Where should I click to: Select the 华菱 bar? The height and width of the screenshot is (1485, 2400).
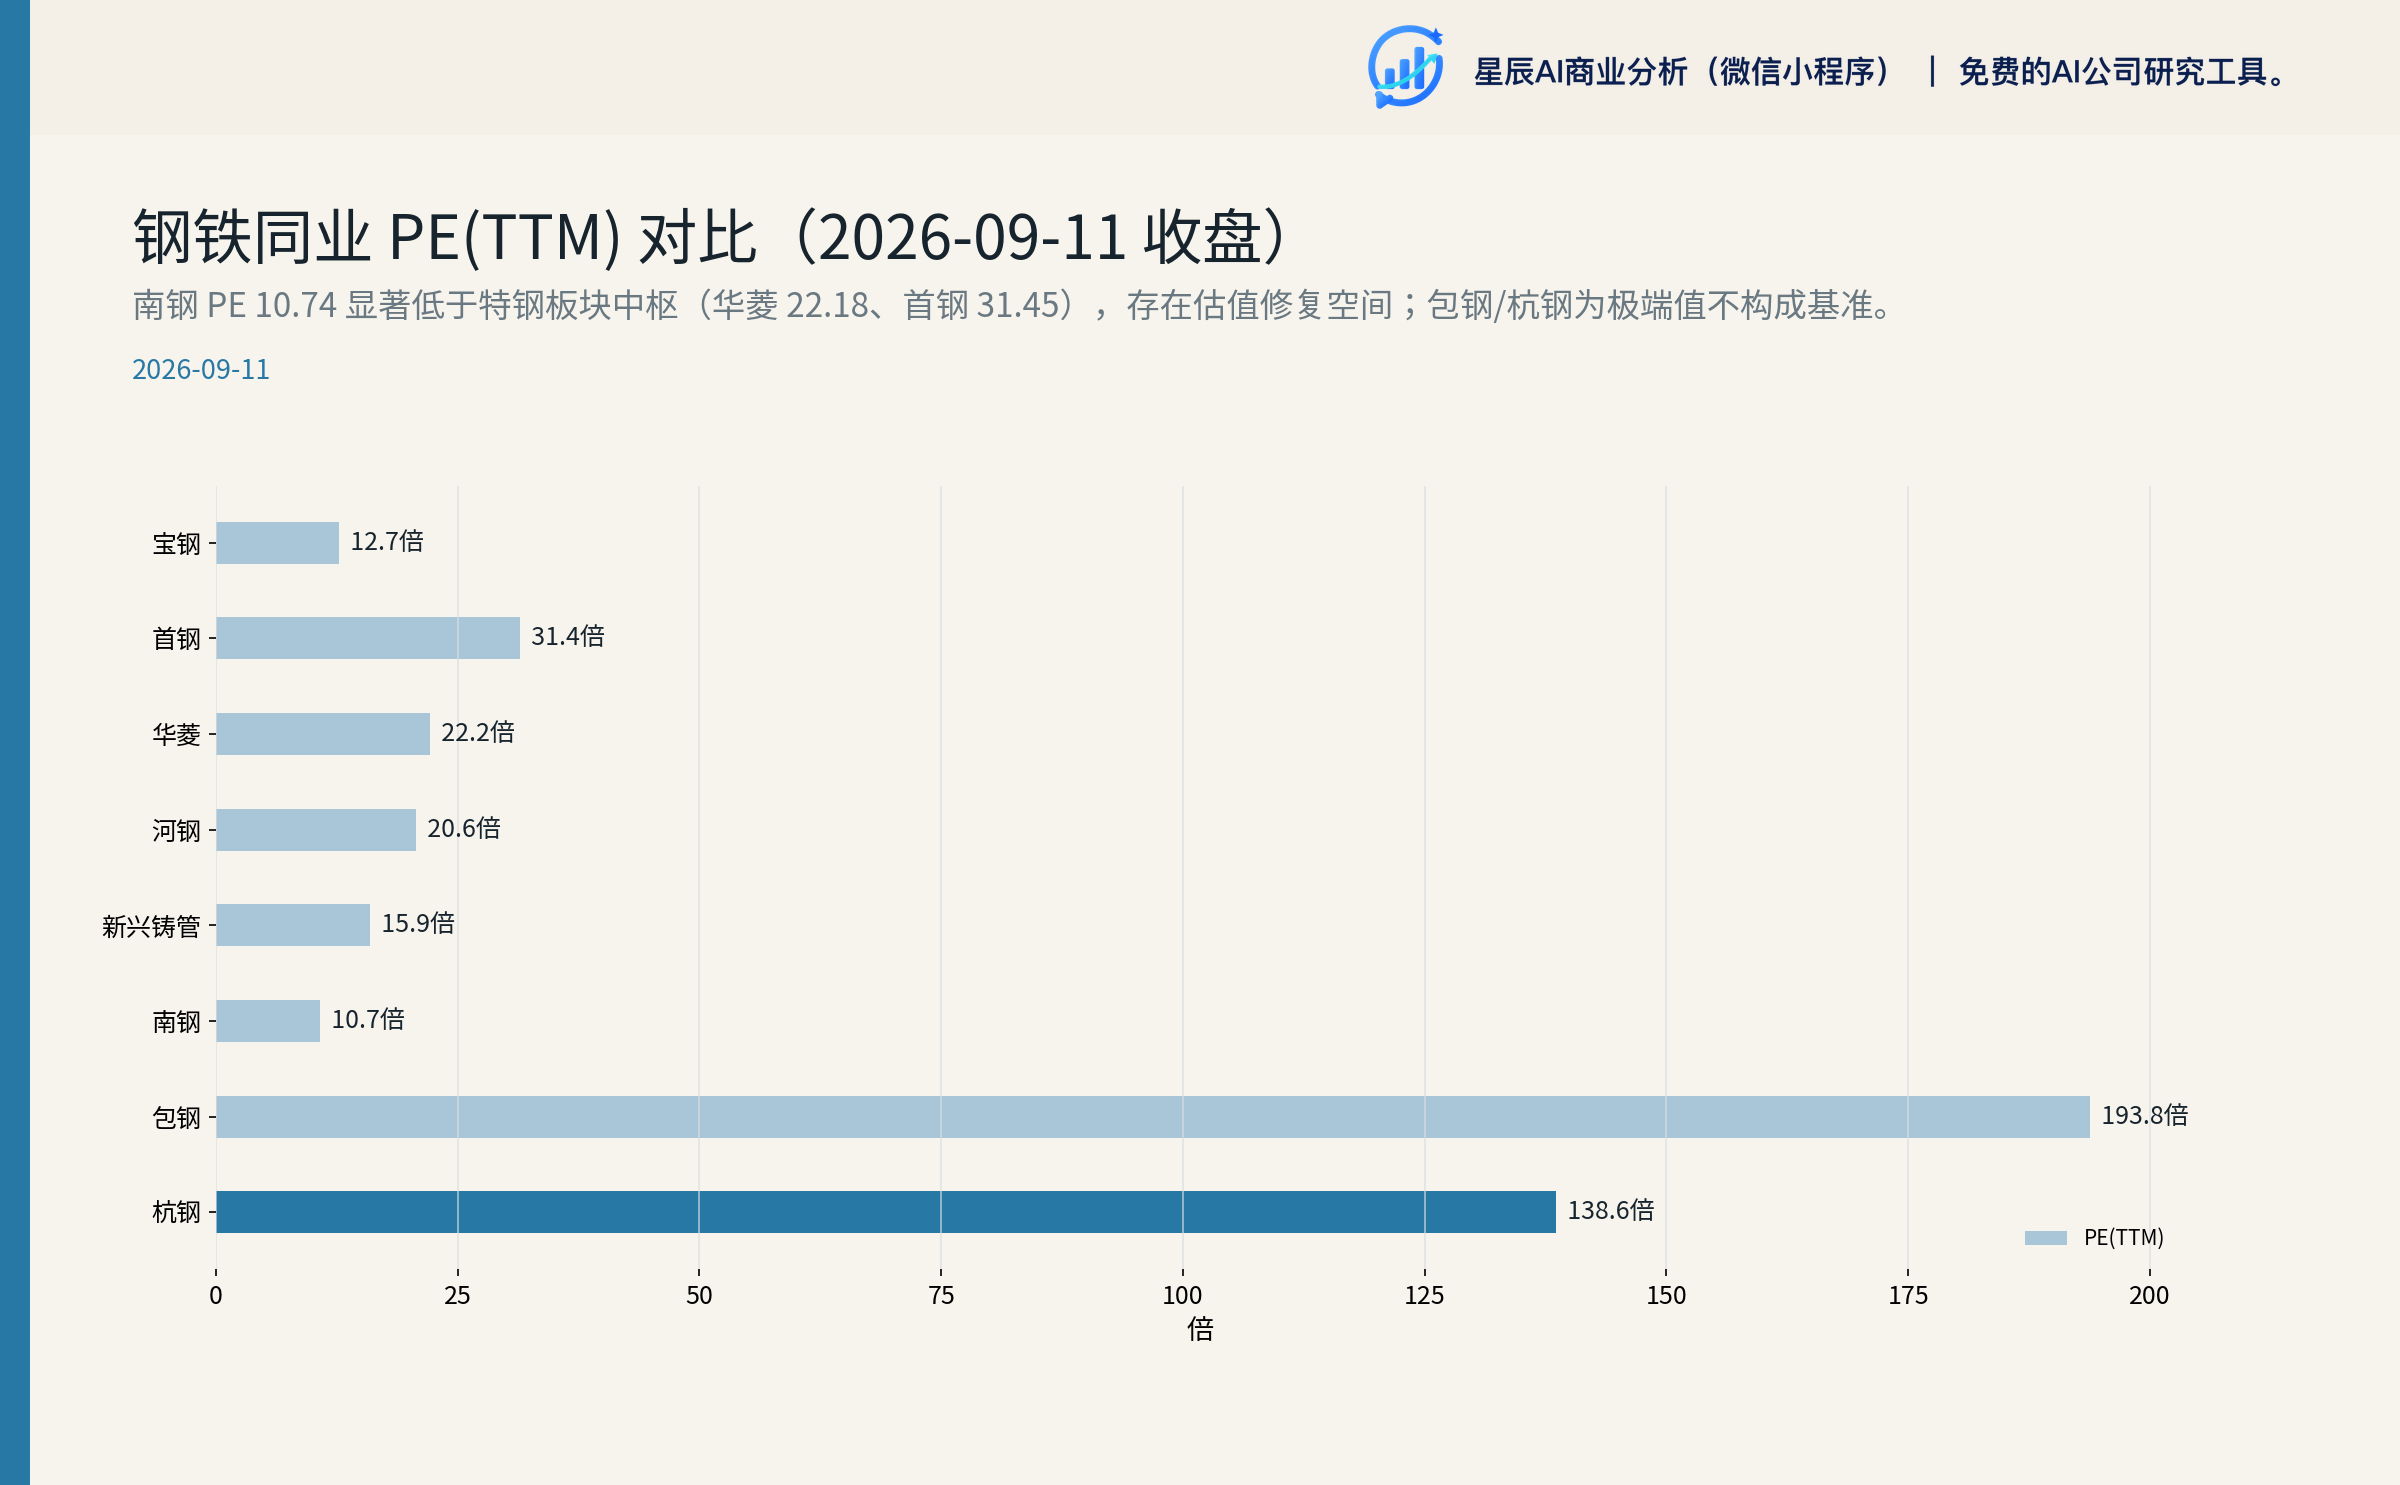pyautogui.click(x=323, y=734)
